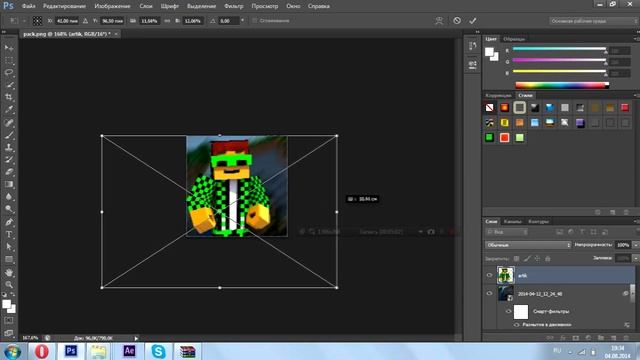Select the Rectangular Marquee tool
The image size is (640, 360).
pos(9,60)
